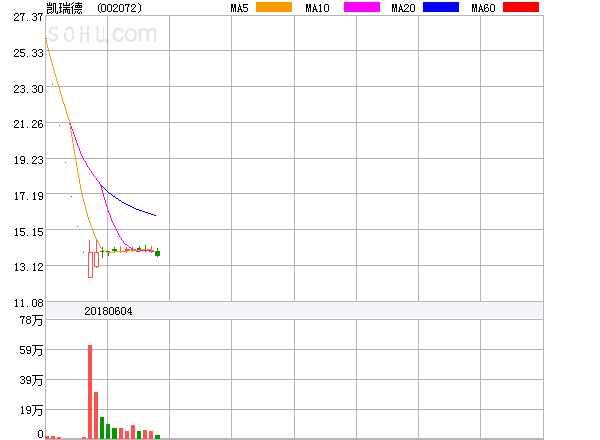Click the tallest green volume bar
This screenshot has width=600, height=440.
click(102, 428)
